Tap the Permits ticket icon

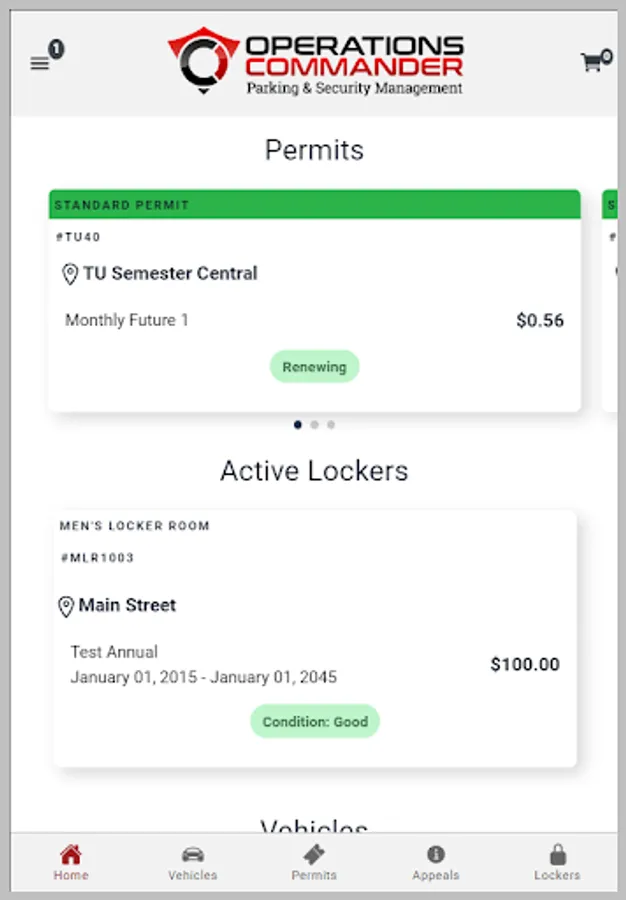(x=314, y=855)
